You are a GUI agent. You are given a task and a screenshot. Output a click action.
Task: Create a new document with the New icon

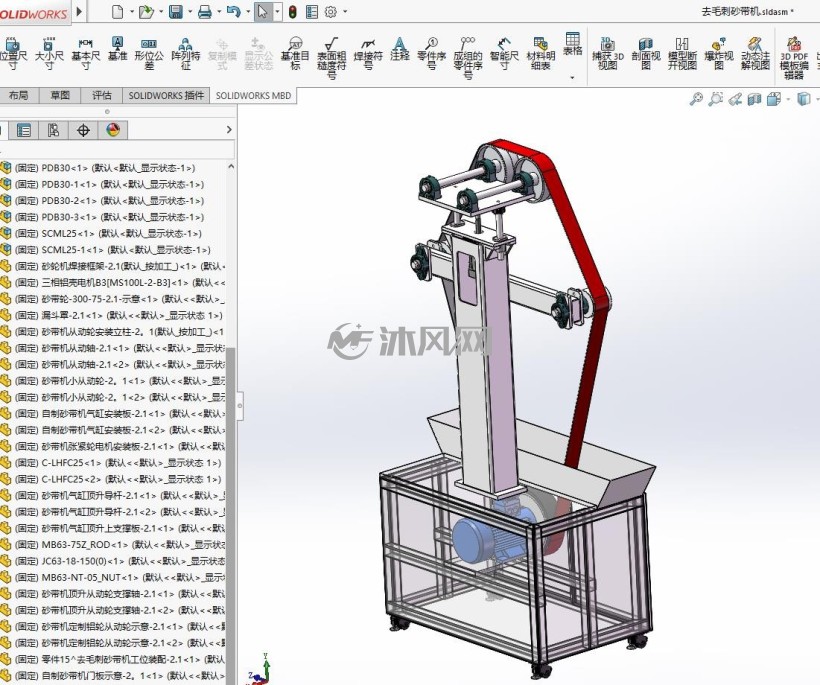[117, 12]
